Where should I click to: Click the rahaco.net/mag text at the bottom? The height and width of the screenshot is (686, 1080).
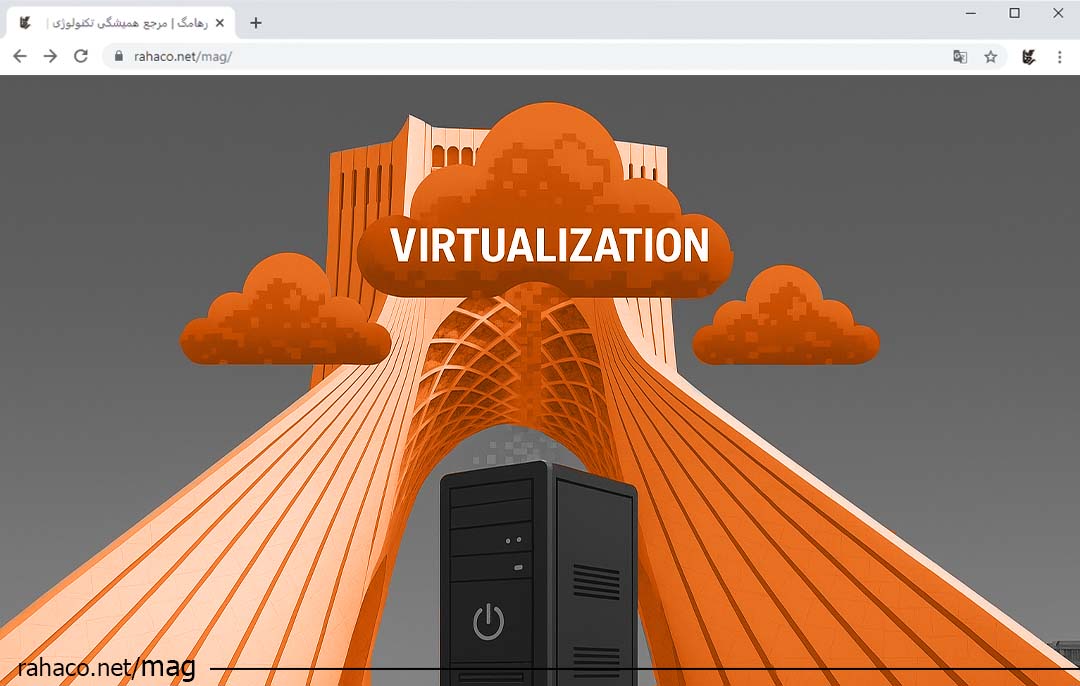click(107, 667)
